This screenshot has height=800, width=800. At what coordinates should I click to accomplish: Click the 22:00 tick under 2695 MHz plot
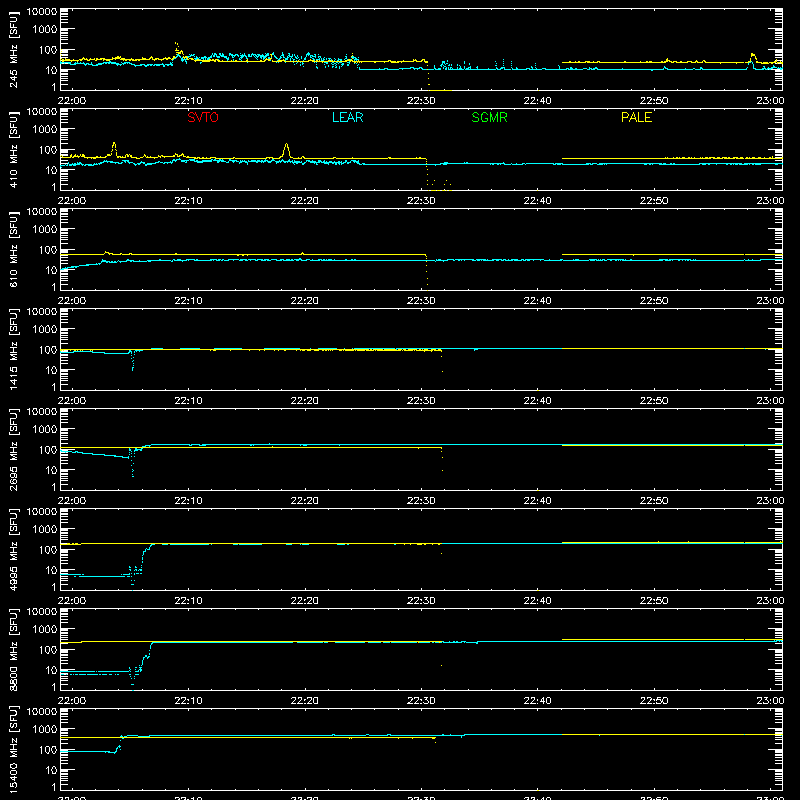72,501
